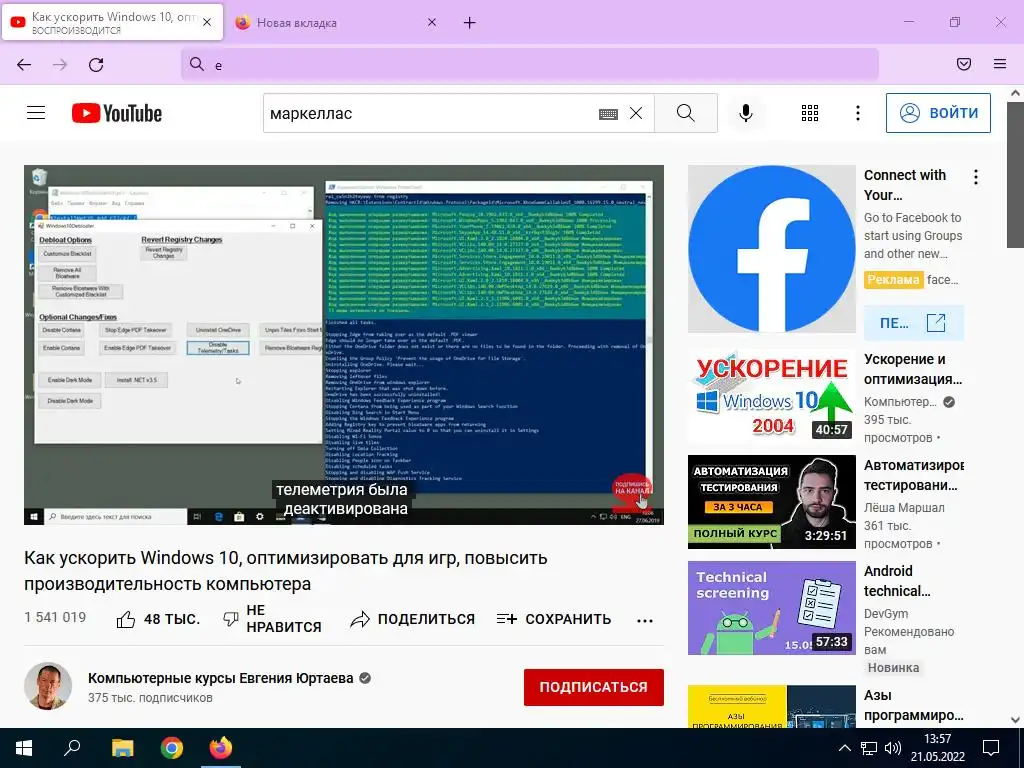Open the Pocket save icon
The image size is (1024, 768).
pos(963,64)
